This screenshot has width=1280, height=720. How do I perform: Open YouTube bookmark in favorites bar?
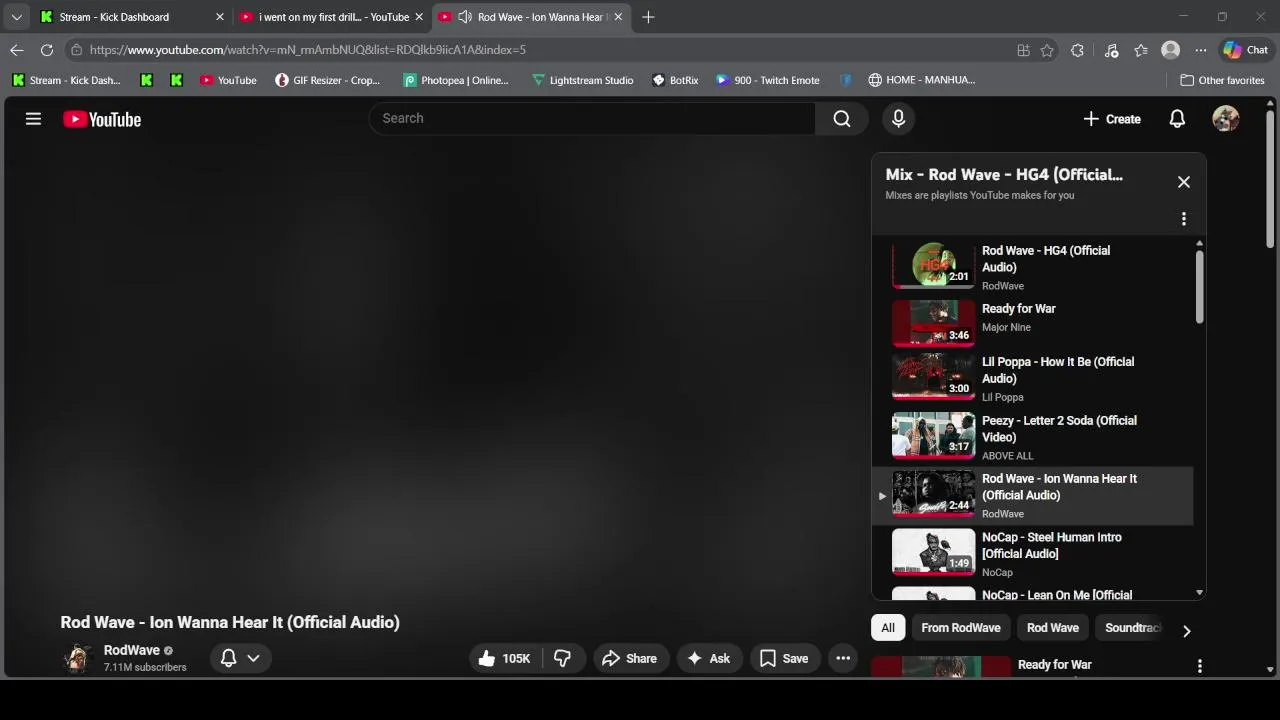228,80
